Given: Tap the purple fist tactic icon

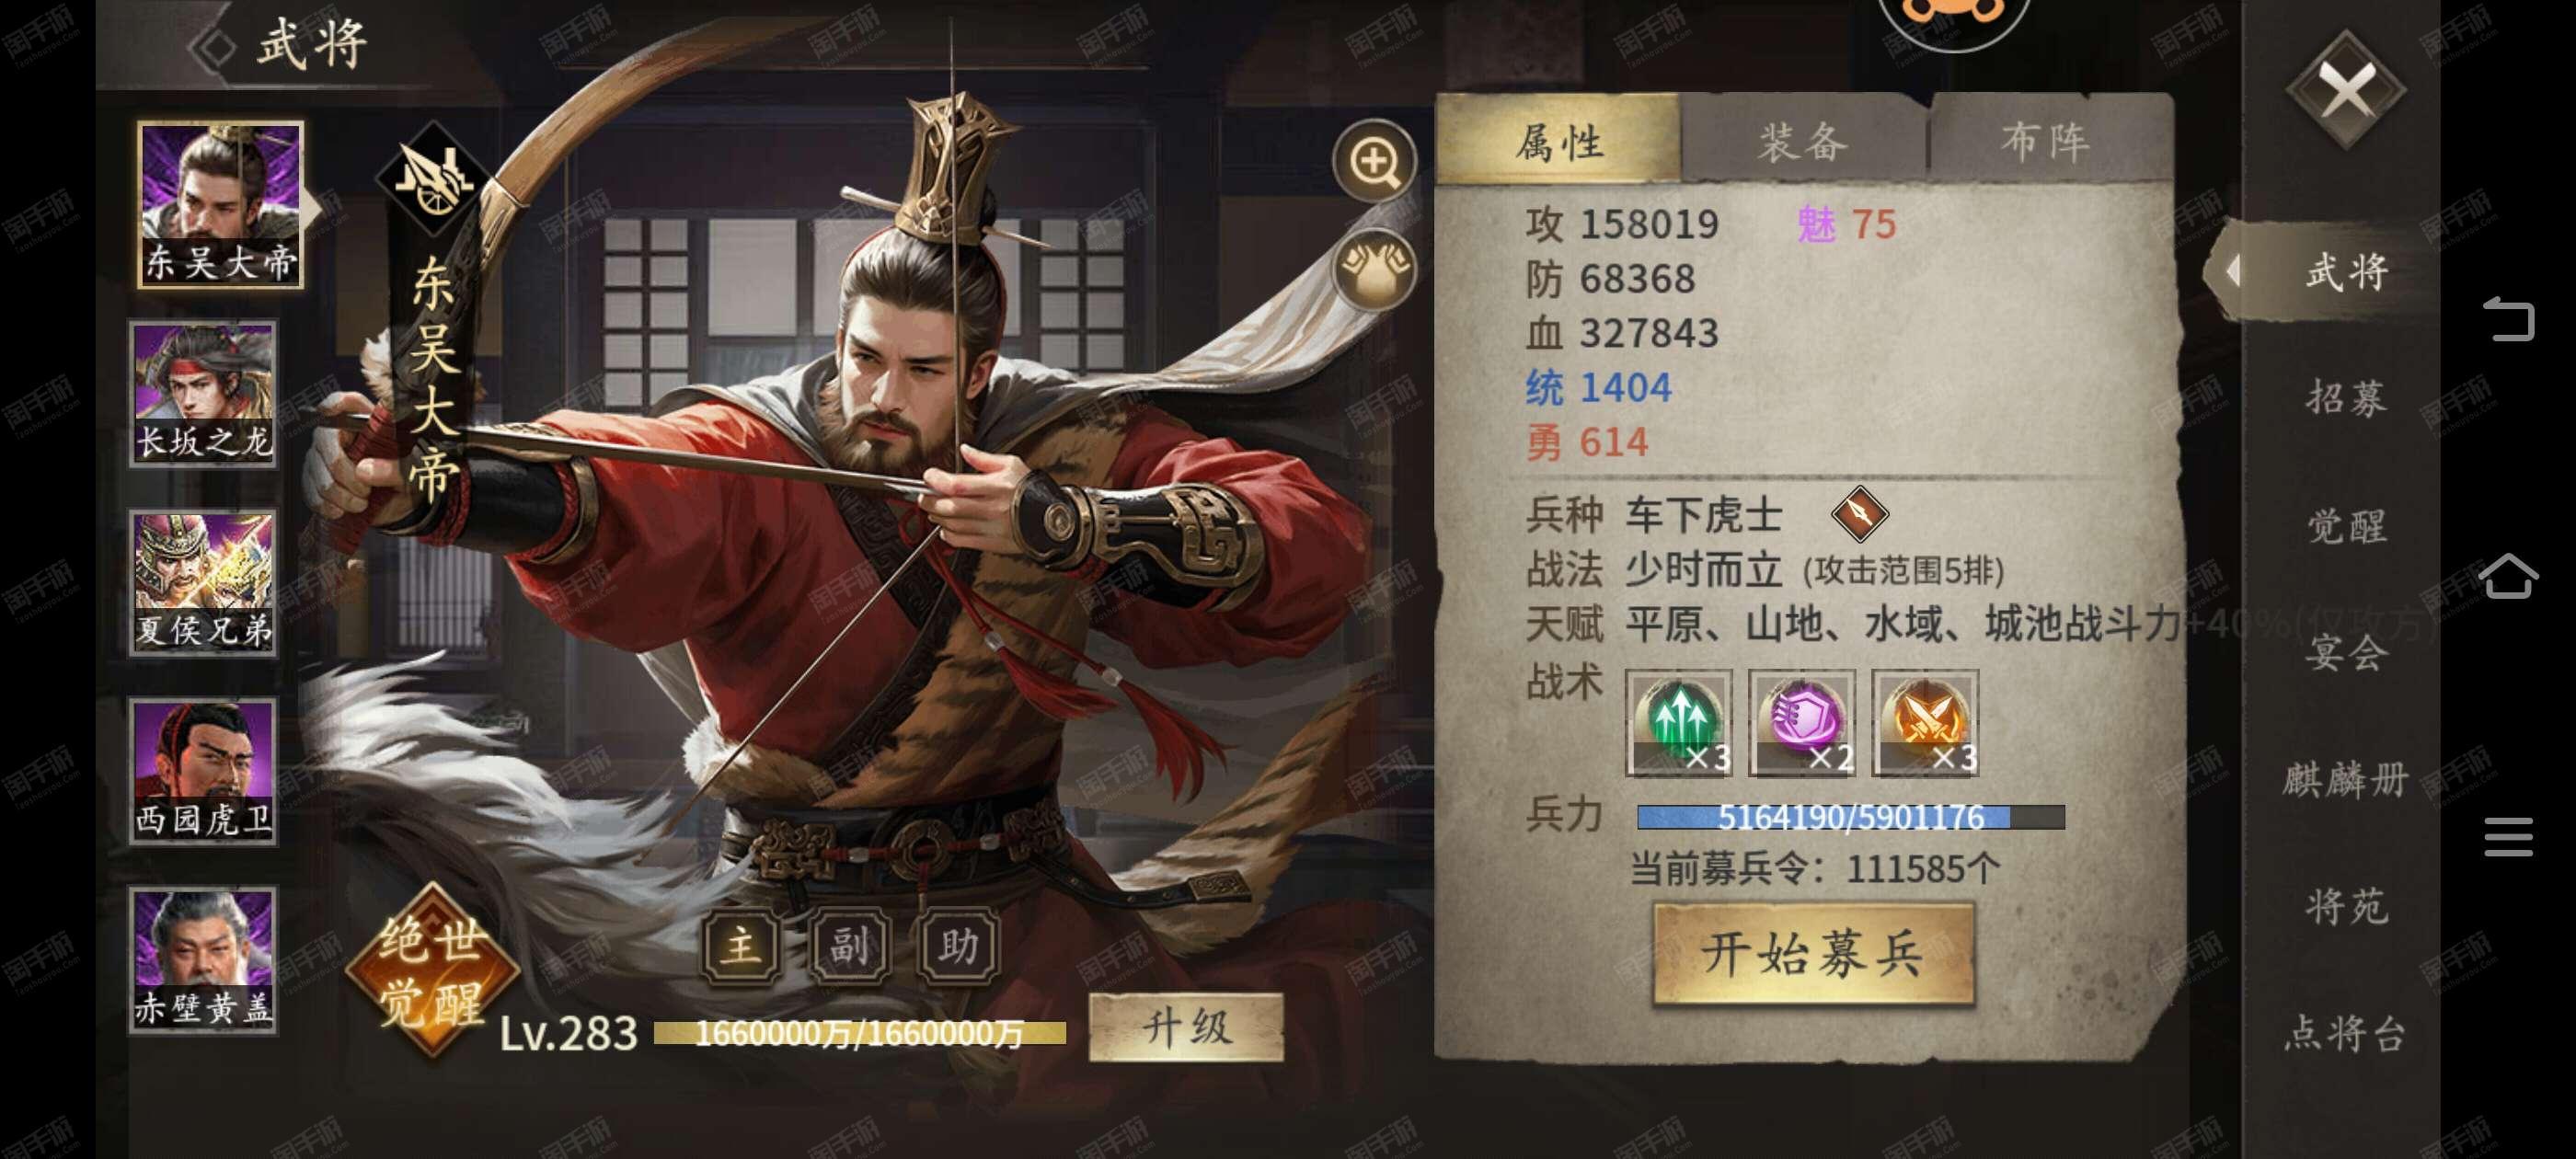Looking at the screenshot, I should [x=1802, y=723].
